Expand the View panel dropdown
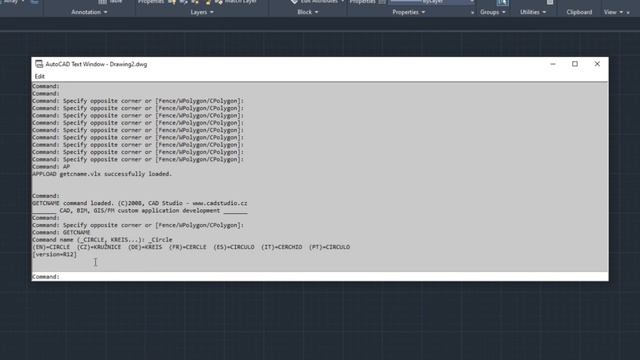This screenshot has height=360, width=640. (x=613, y=12)
